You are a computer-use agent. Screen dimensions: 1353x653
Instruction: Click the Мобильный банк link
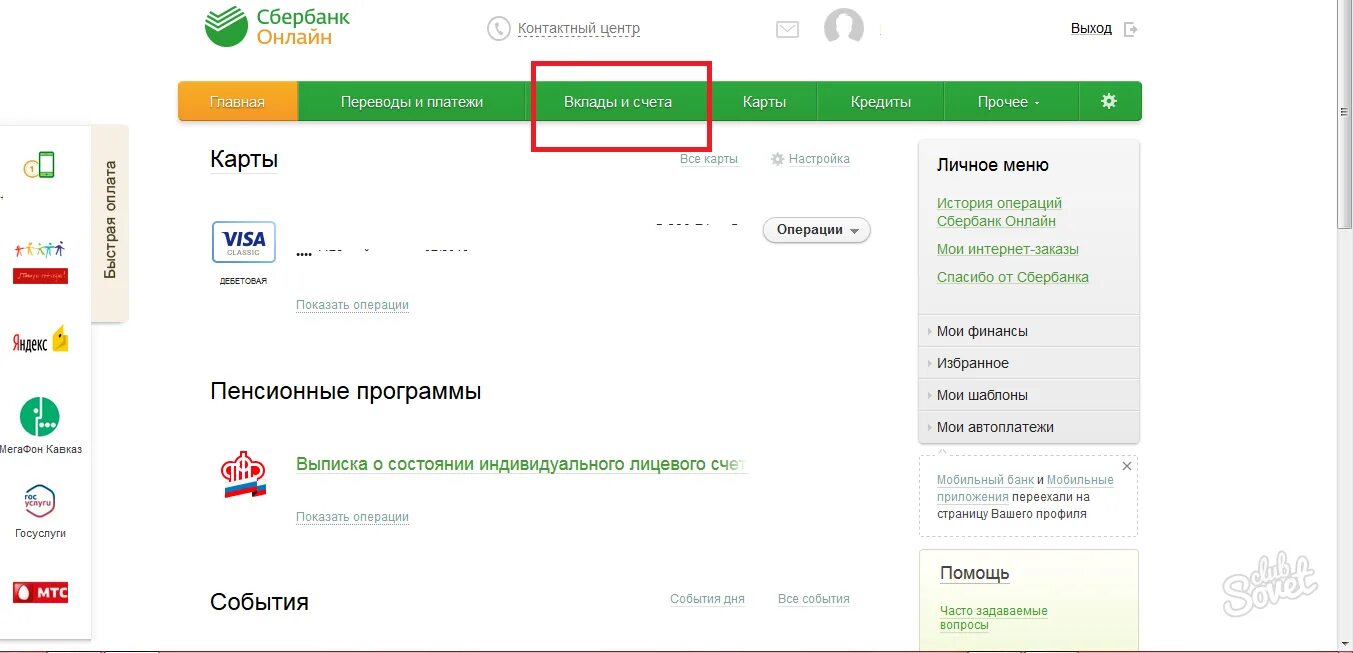tap(985, 480)
